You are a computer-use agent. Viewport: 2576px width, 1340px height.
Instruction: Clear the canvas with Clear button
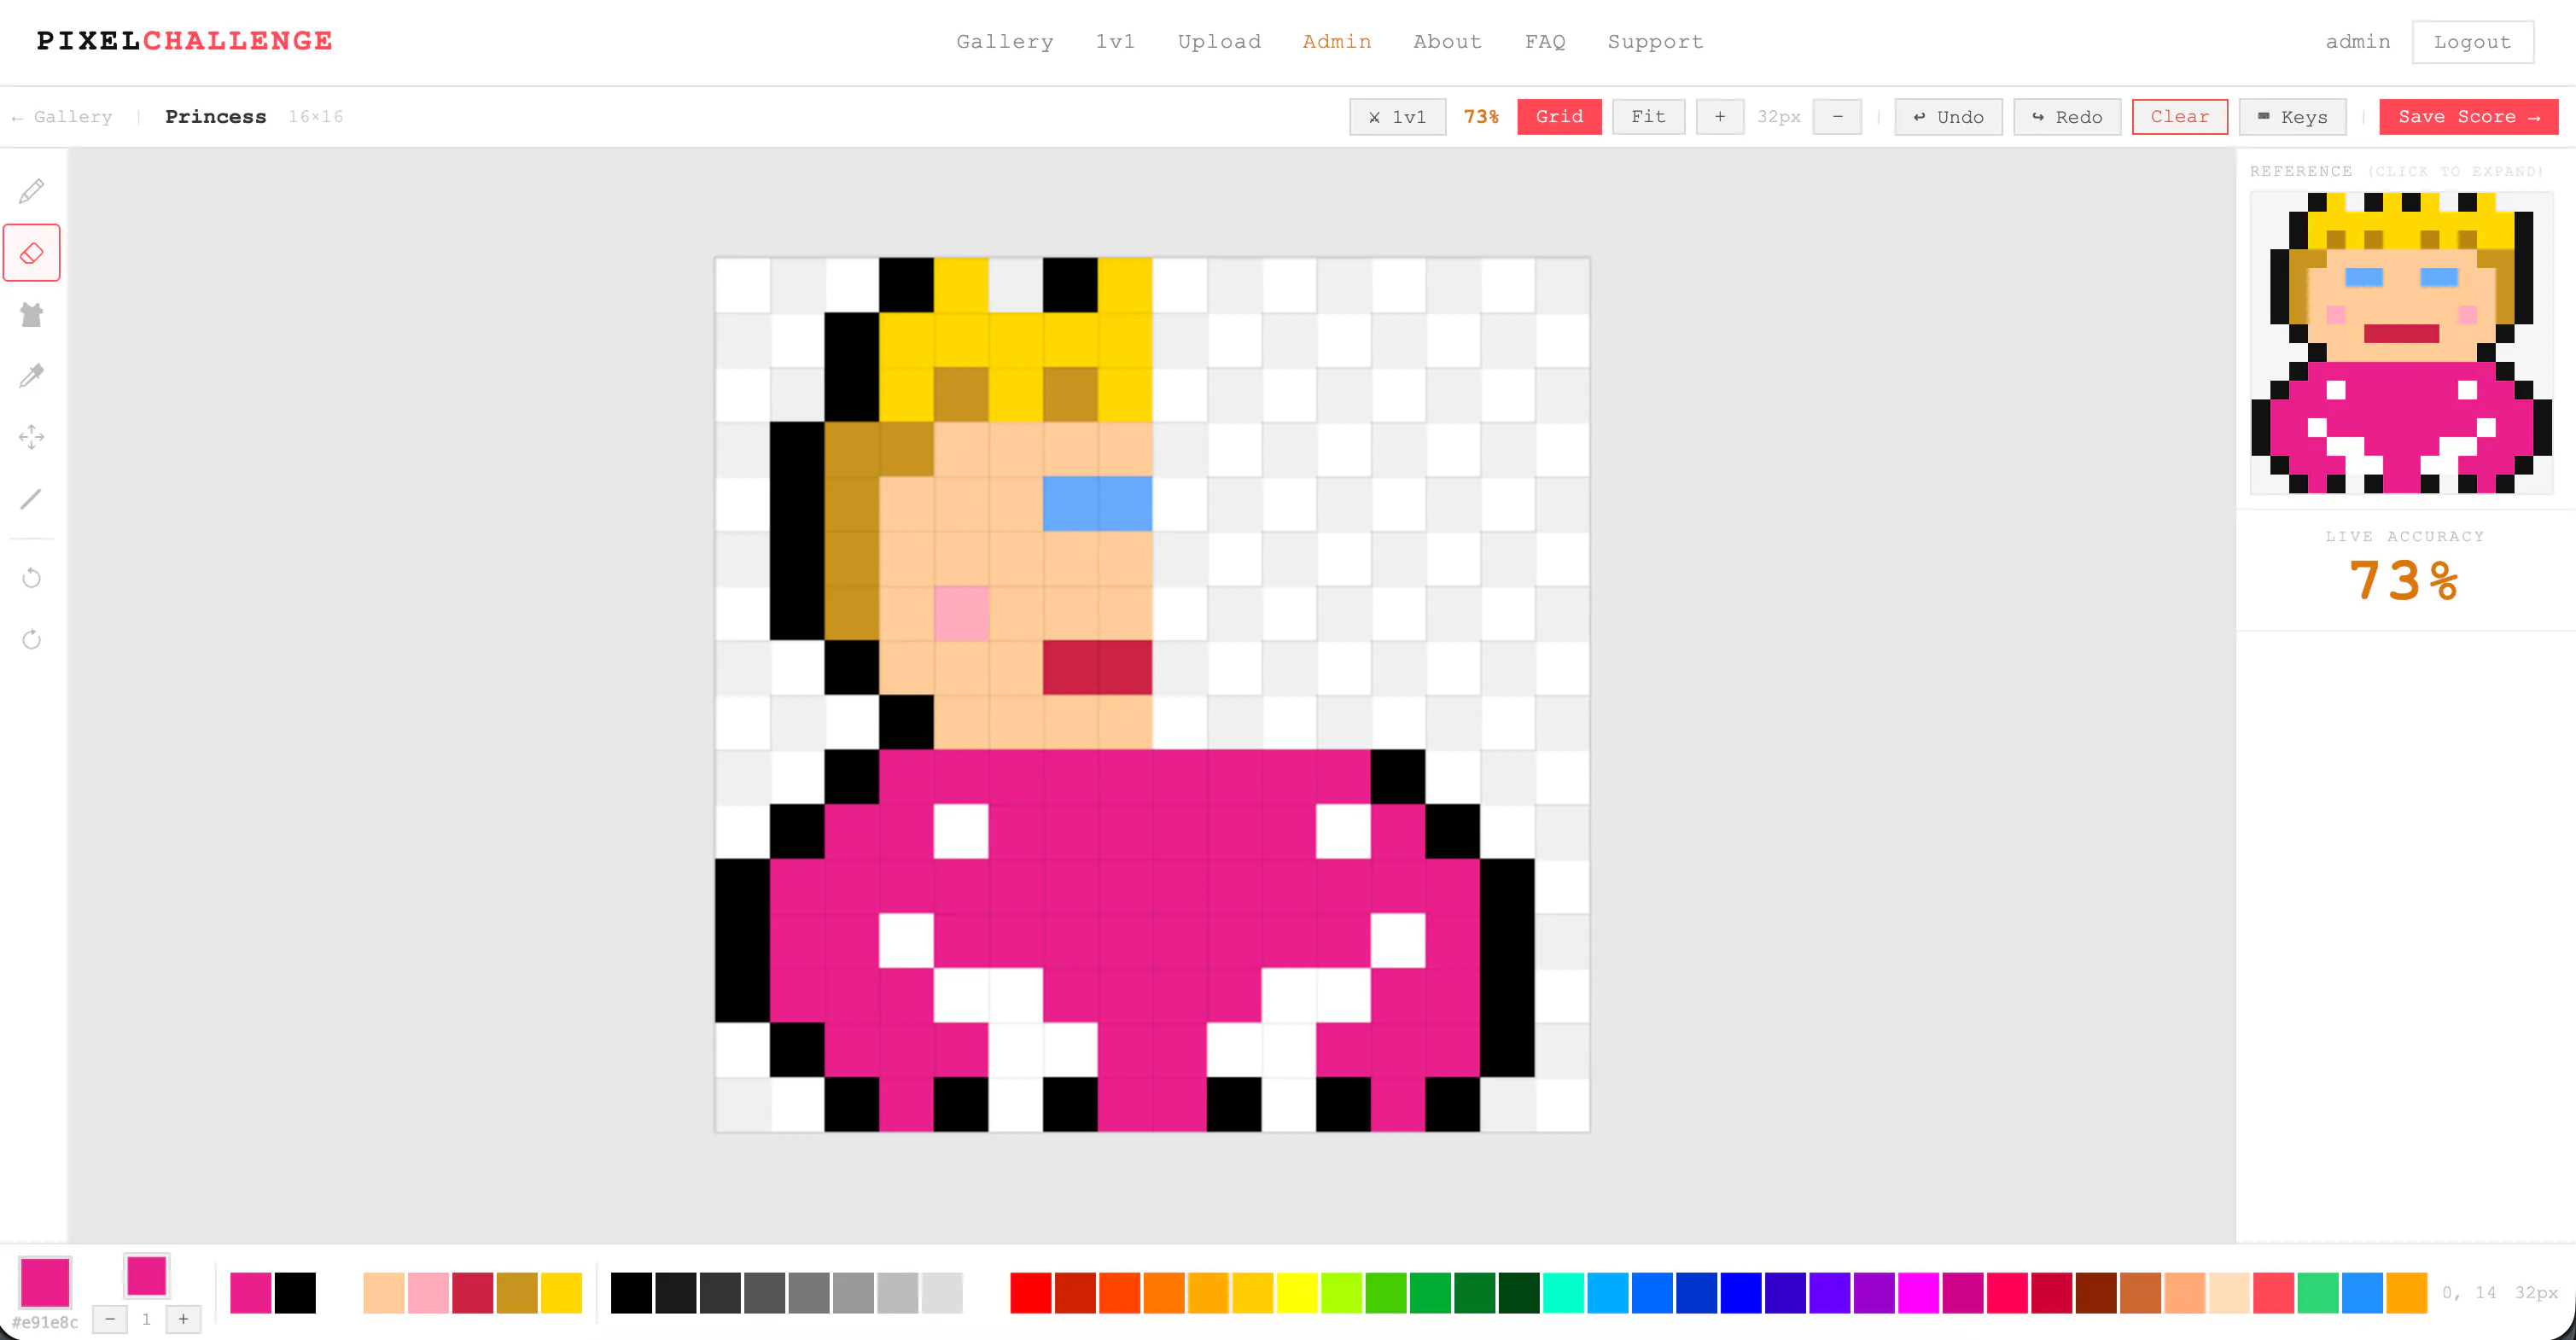(x=2179, y=117)
